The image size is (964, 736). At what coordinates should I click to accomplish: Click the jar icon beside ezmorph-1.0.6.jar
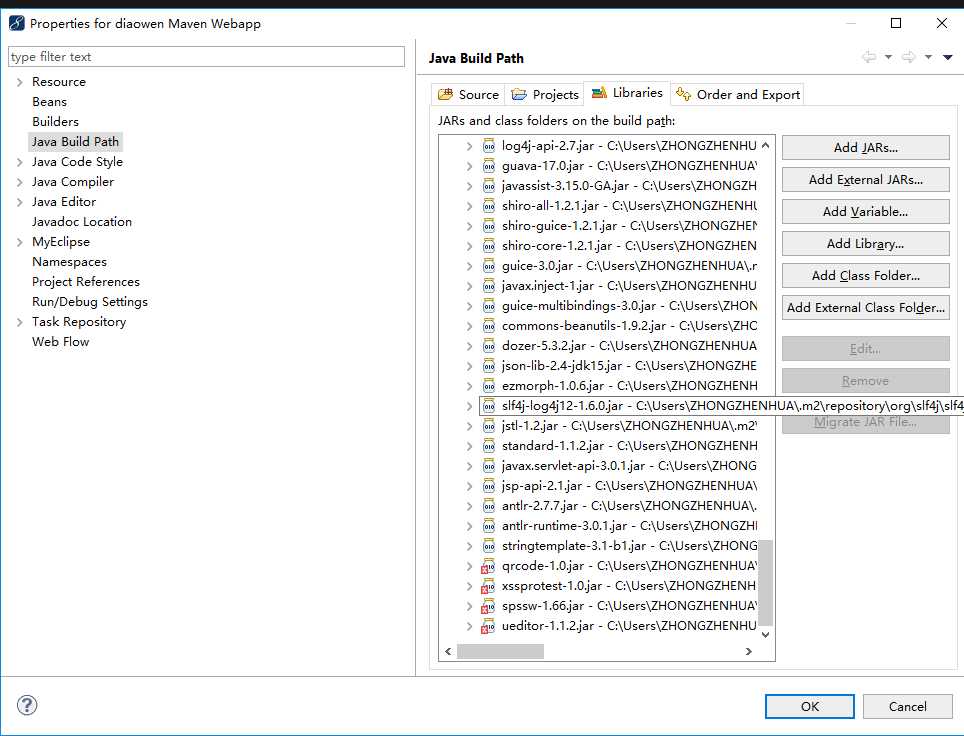[489, 386]
